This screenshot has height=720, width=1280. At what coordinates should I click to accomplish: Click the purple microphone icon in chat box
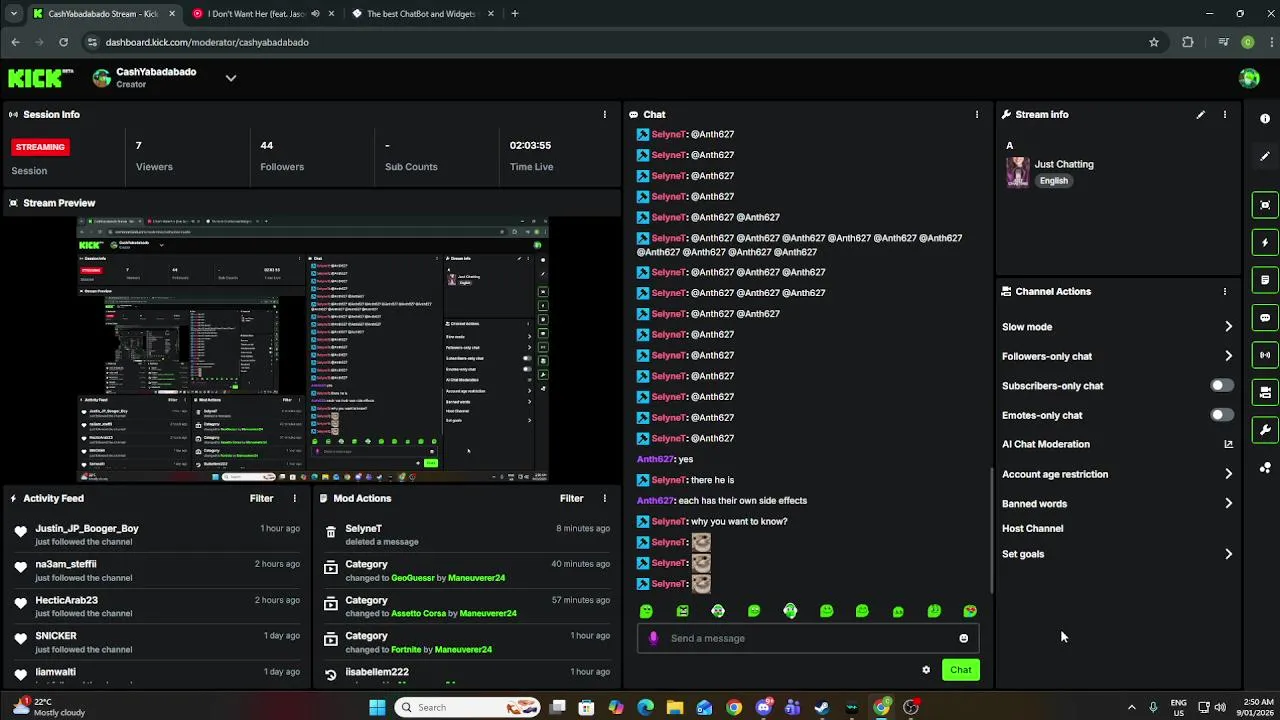click(x=653, y=638)
